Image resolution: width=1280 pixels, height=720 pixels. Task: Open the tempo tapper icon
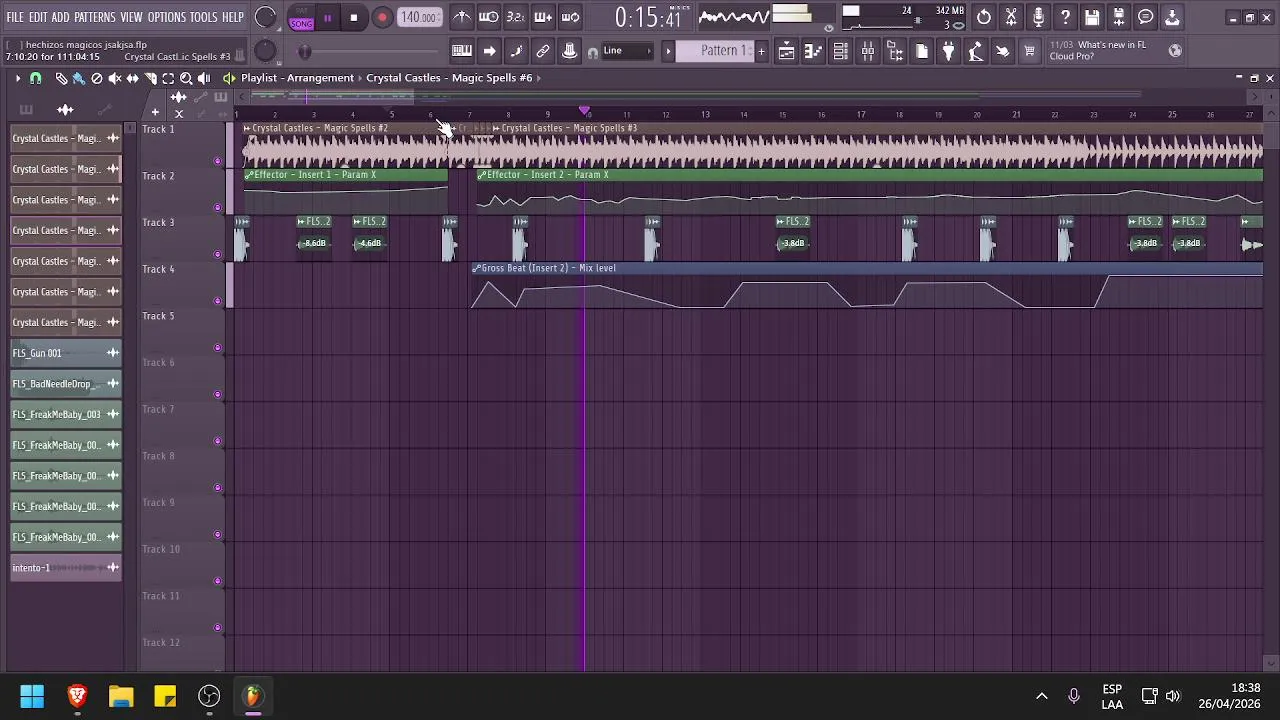point(976,51)
